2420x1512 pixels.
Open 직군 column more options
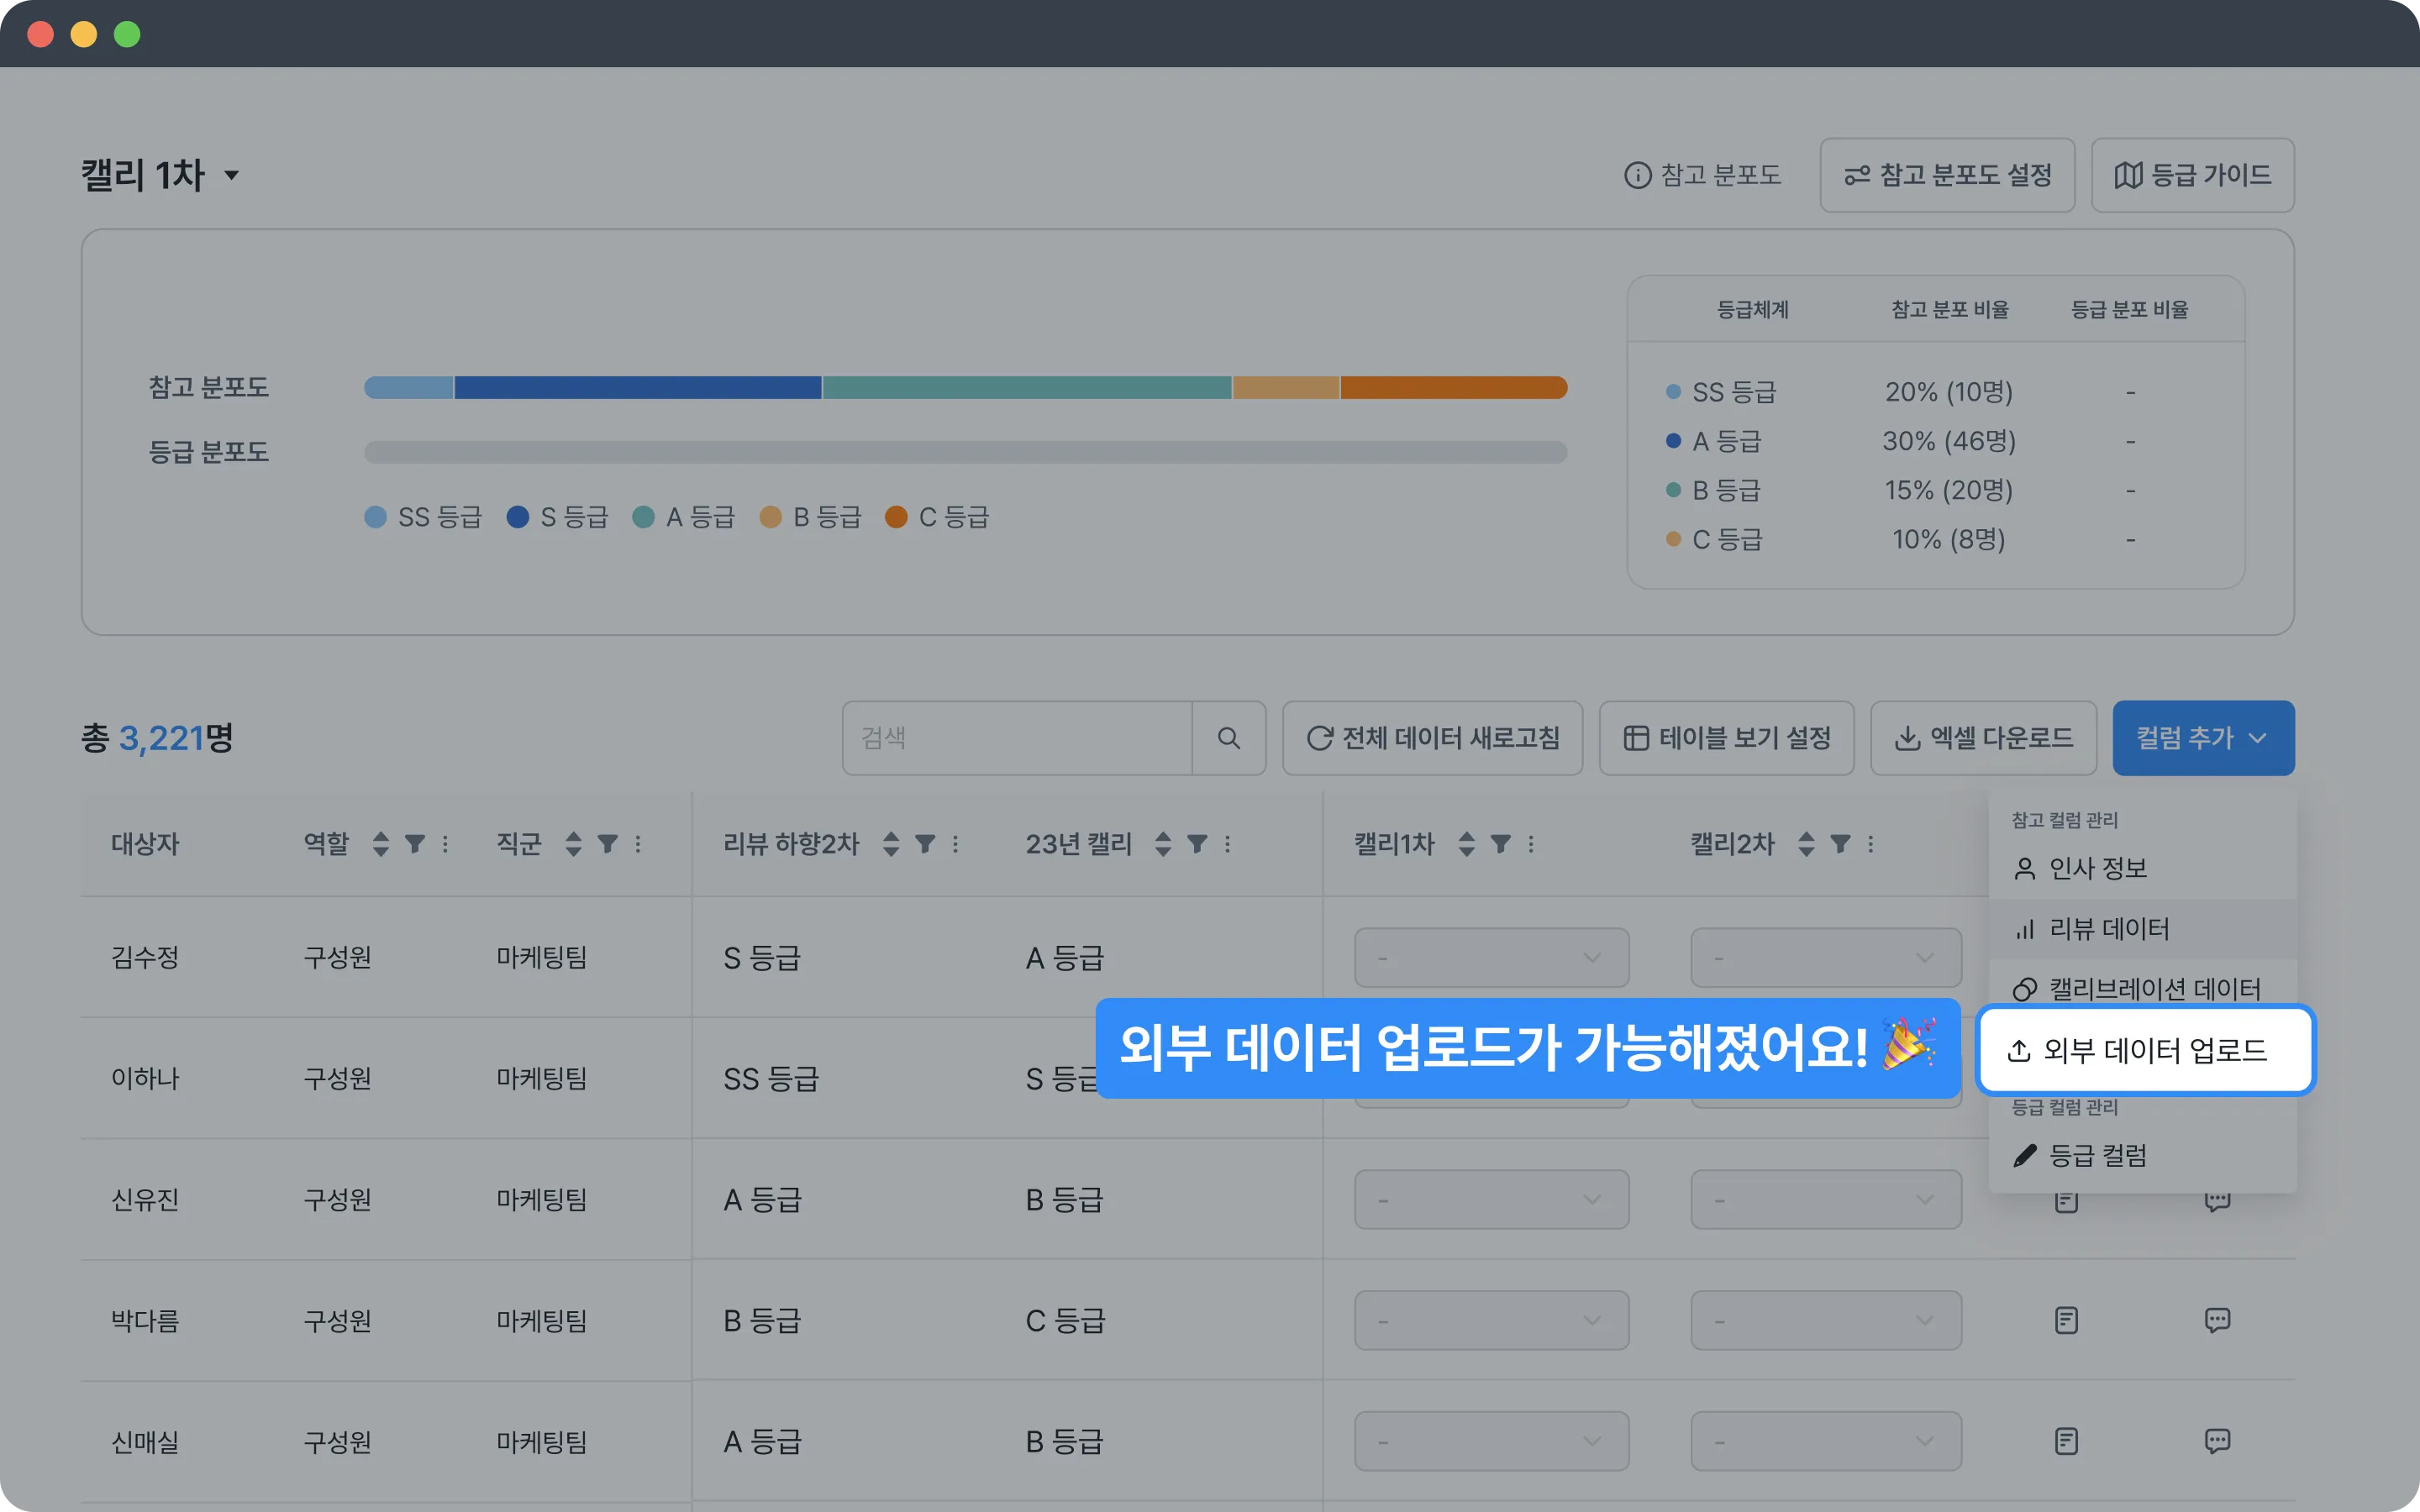pyautogui.click(x=638, y=844)
